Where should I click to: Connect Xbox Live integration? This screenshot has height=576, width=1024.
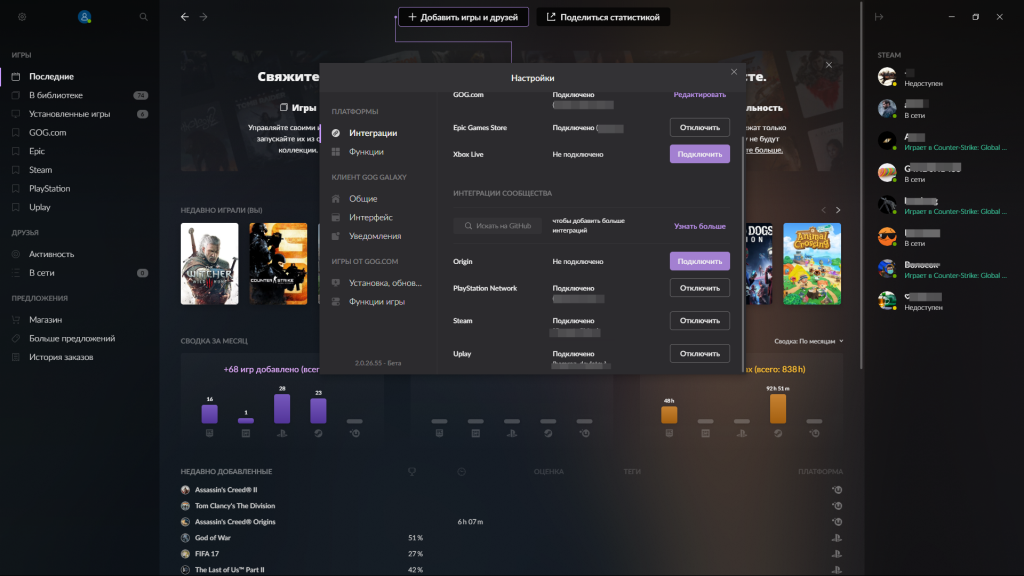point(699,154)
